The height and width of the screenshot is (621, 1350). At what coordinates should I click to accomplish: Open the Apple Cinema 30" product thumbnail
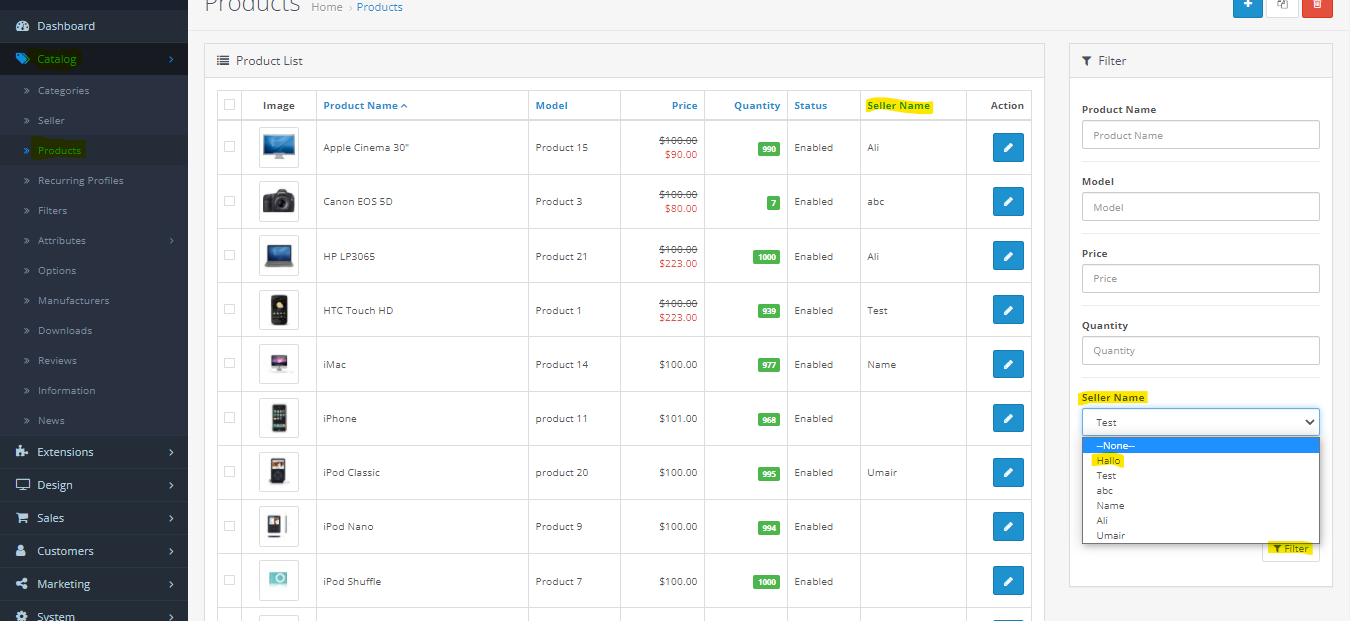[x=279, y=147]
